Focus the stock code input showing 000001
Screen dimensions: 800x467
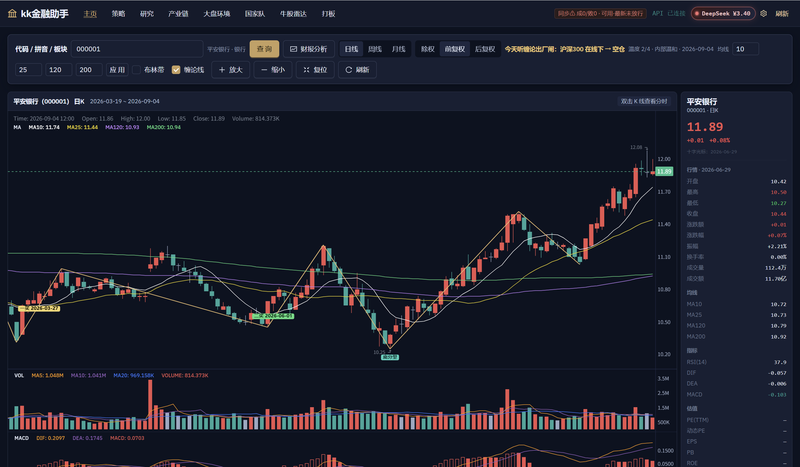point(137,49)
